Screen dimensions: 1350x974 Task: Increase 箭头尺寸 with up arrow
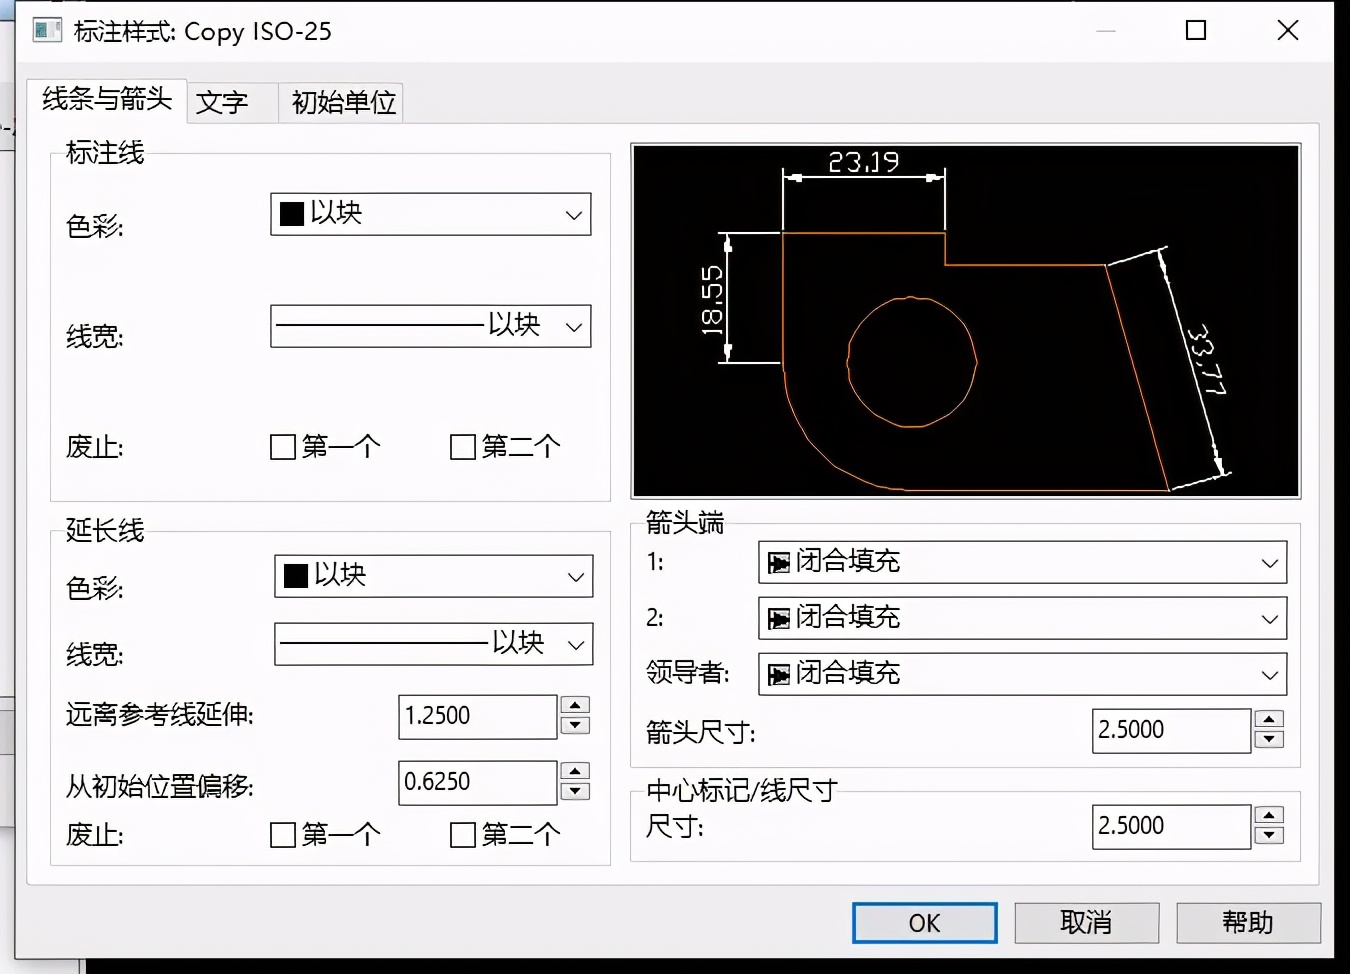[x=1269, y=719]
